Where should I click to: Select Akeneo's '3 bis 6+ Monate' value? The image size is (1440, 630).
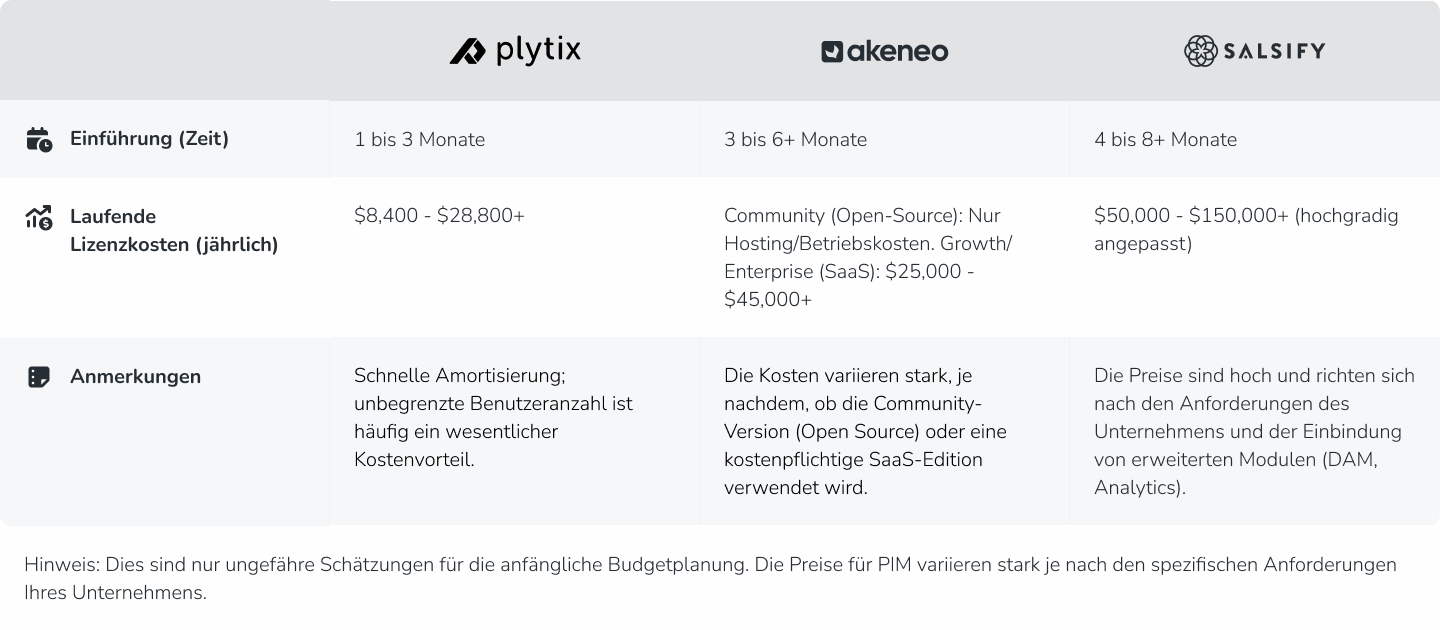pos(796,139)
